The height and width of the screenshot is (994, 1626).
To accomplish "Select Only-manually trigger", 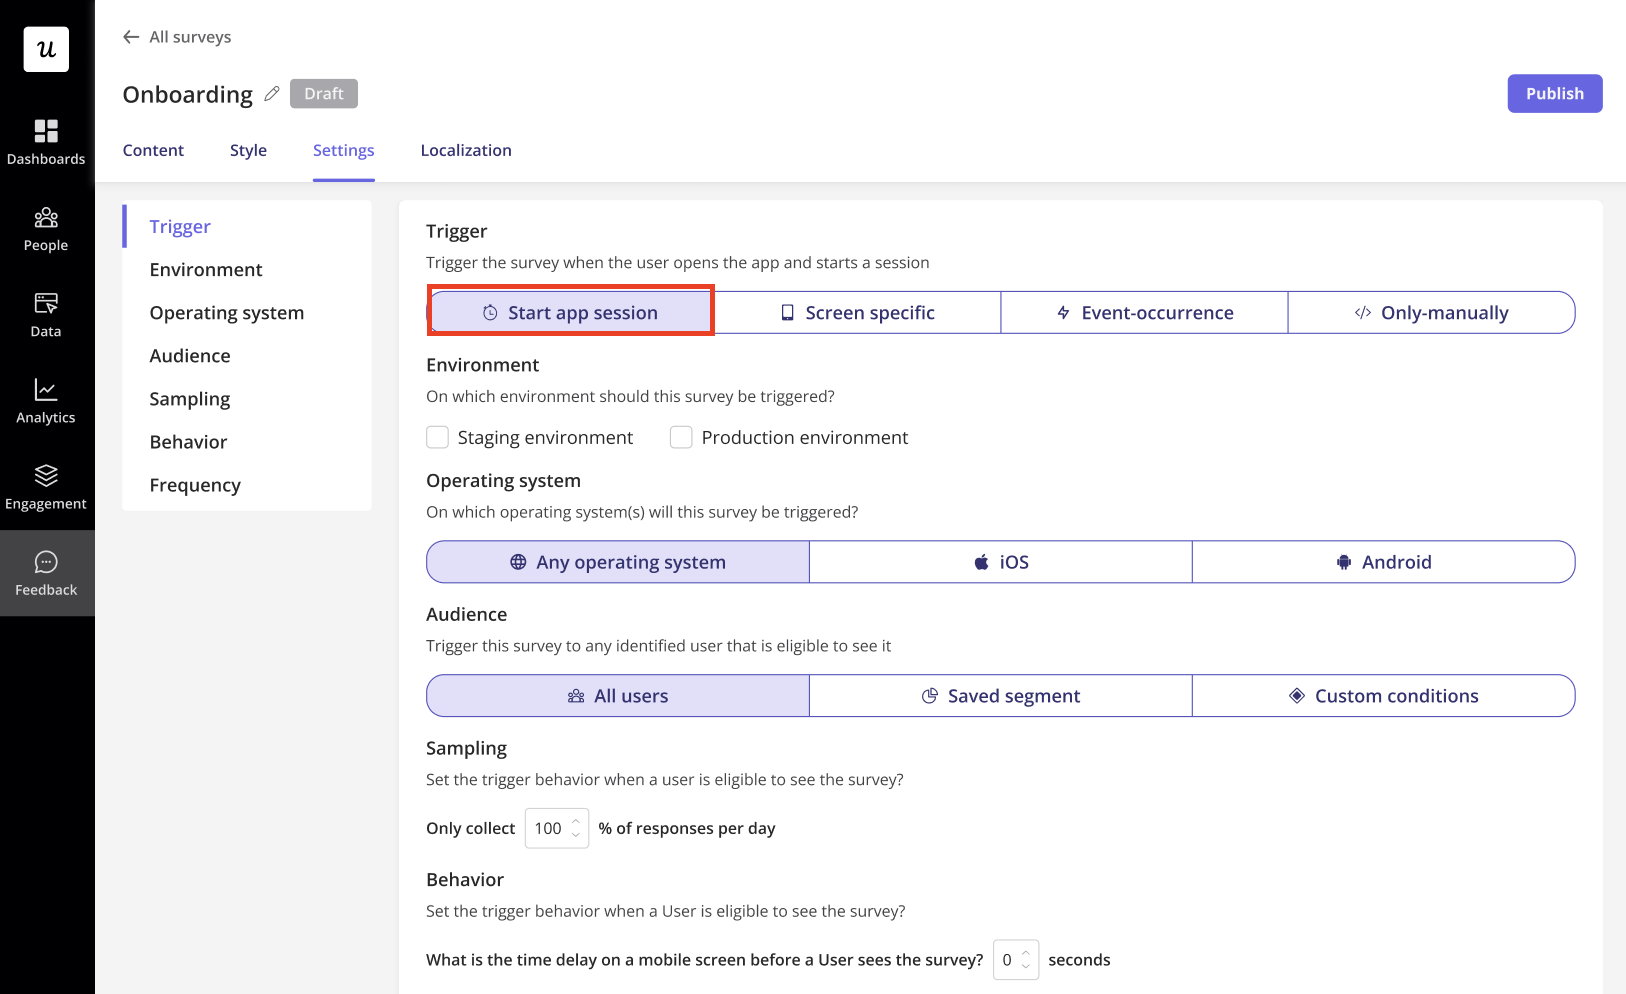I will pyautogui.click(x=1431, y=312).
